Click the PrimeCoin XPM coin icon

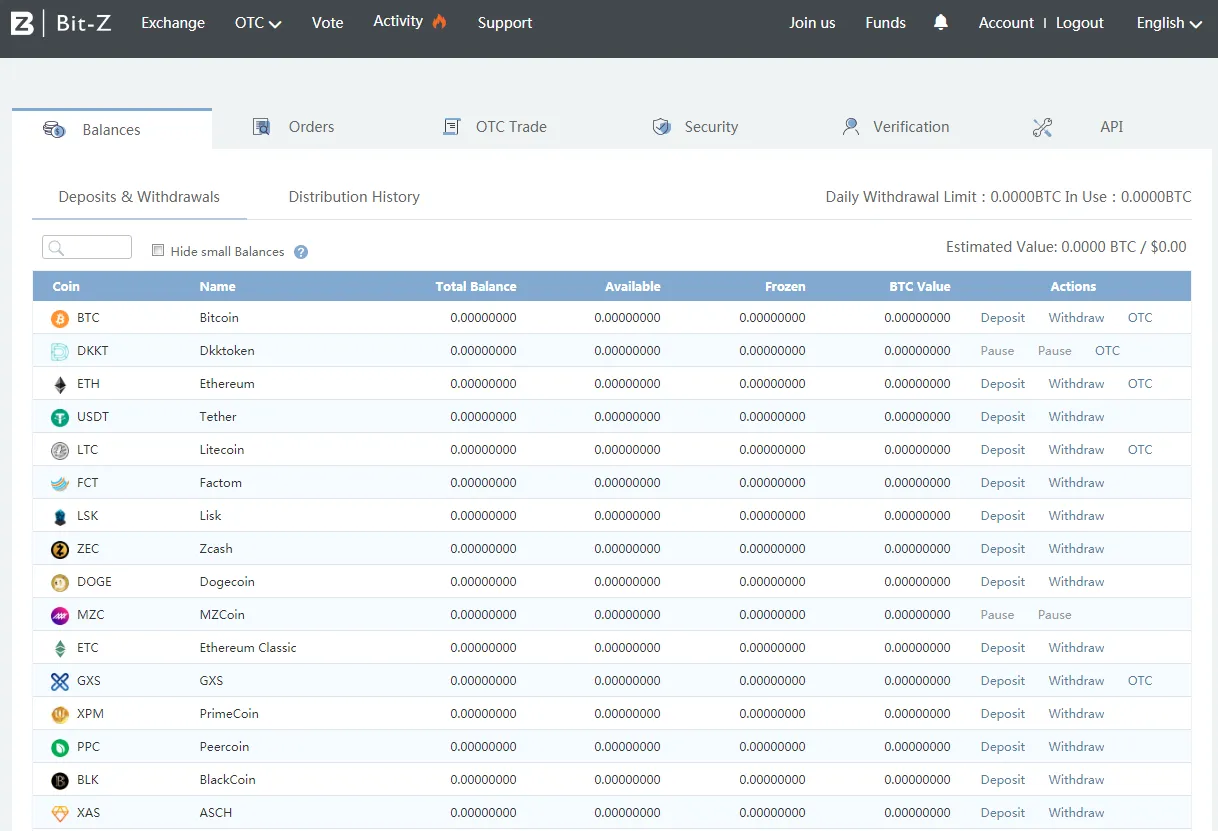point(60,714)
